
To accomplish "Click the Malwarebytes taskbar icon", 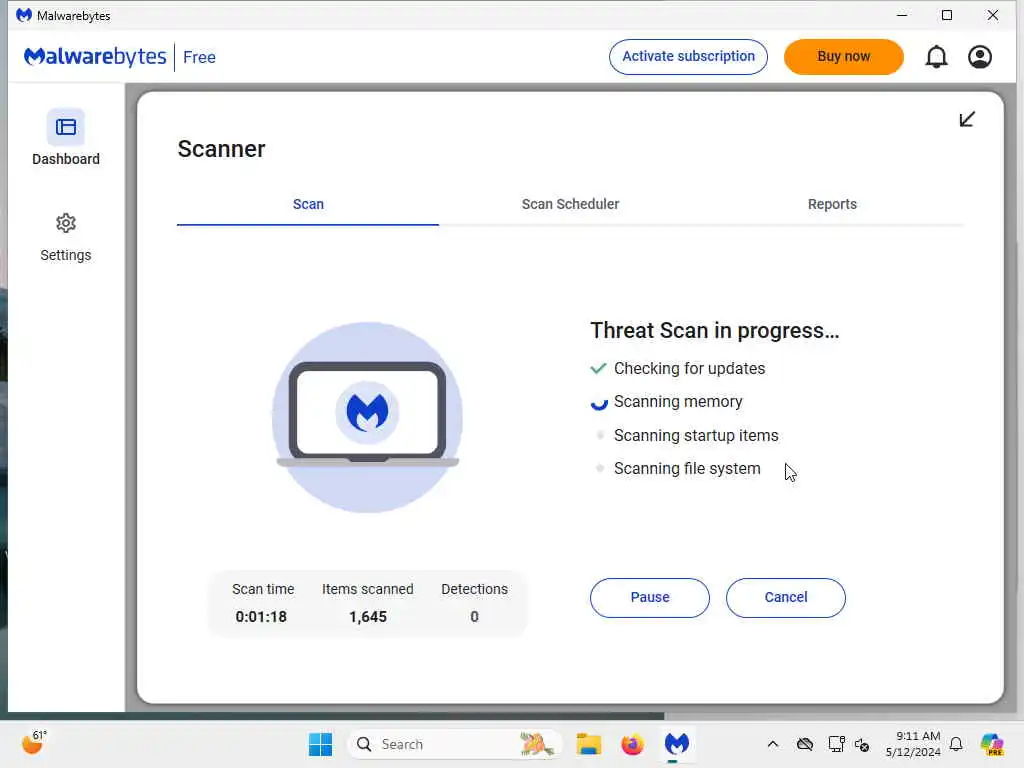I will click(x=677, y=744).
